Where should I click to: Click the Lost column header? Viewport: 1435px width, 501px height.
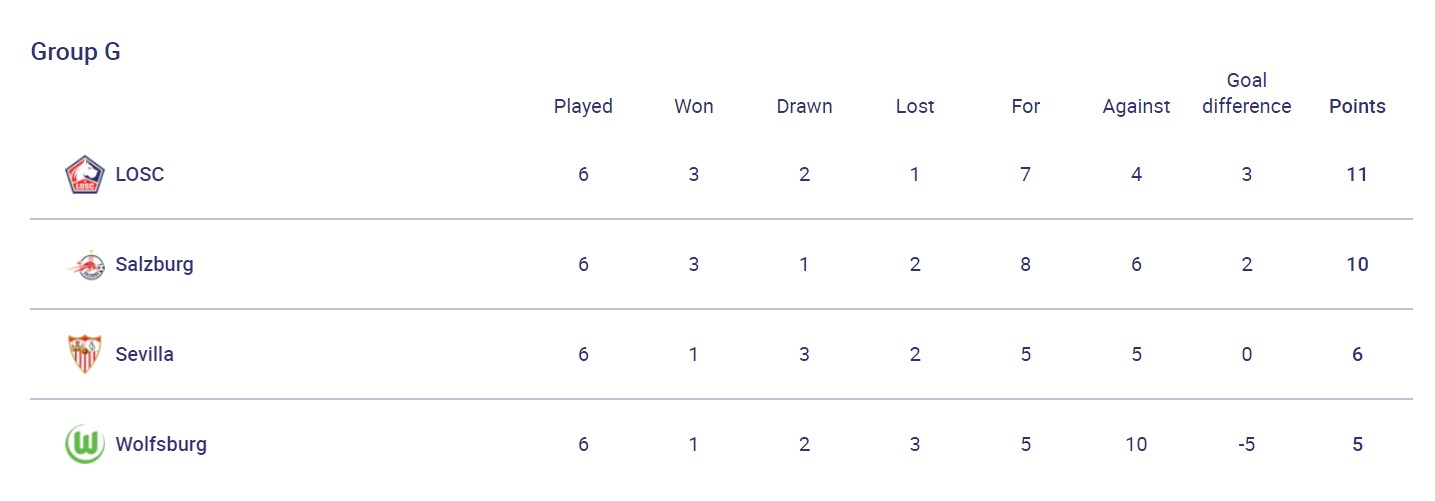915,107
